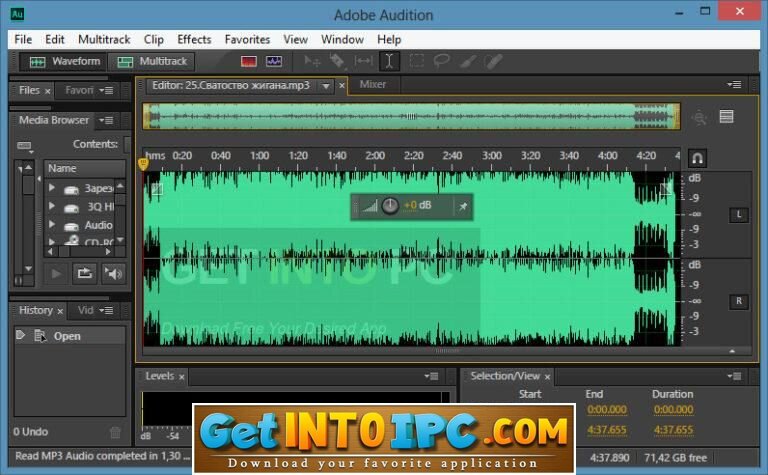The height and width of the screenshot is (475, 768).
Task: Close the Files panel tab
Action: click(x=48, y=92)
